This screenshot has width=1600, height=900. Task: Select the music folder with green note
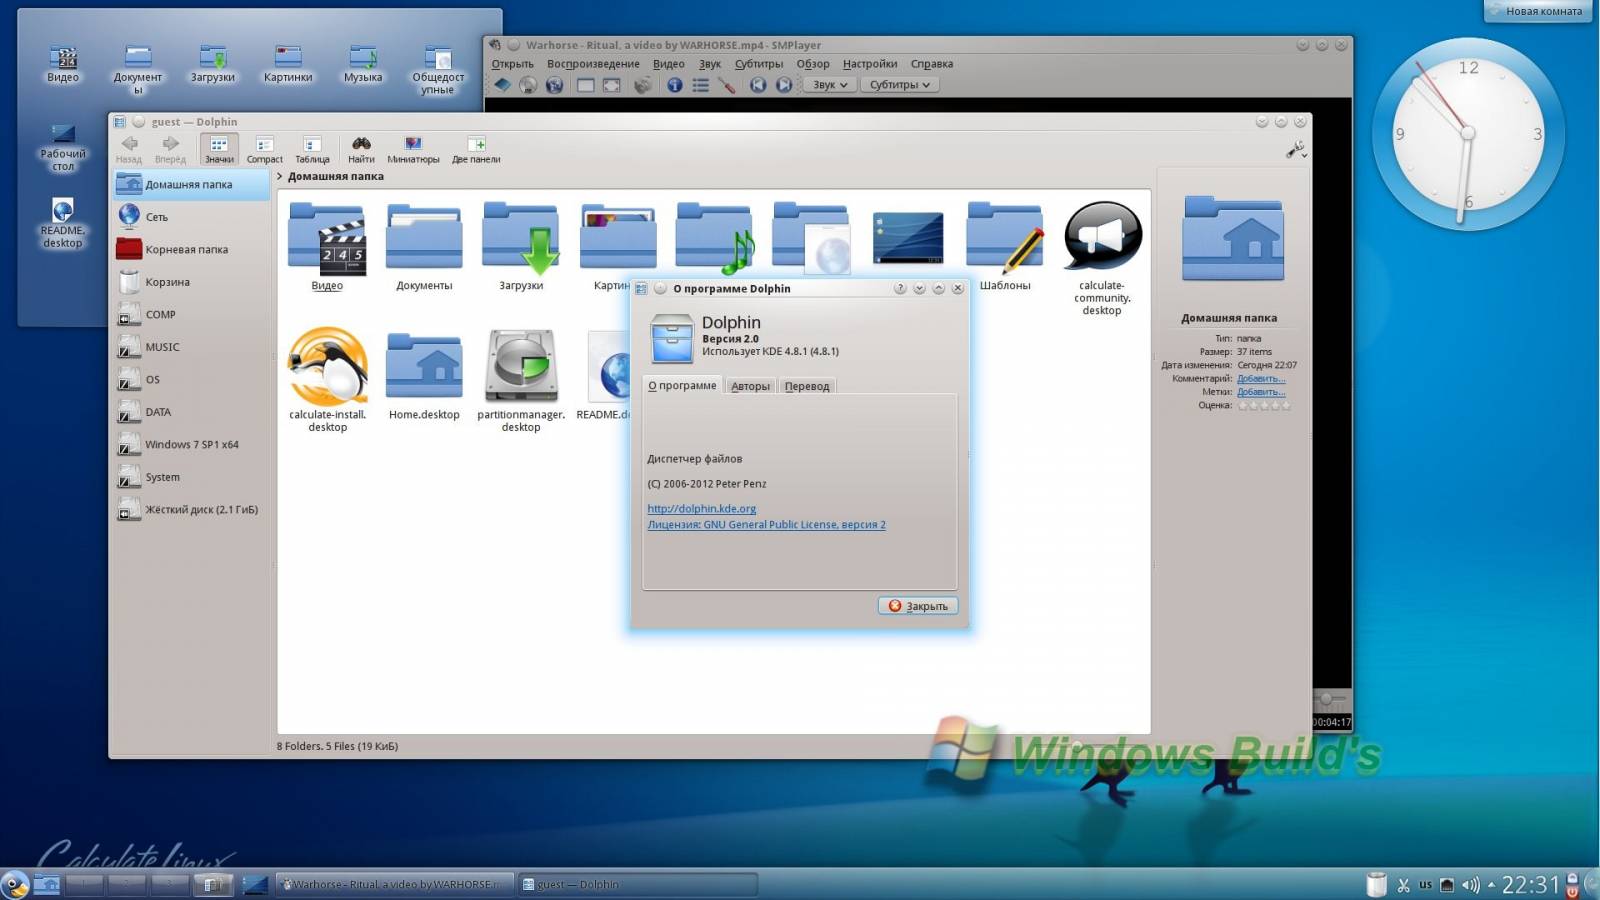714,238
